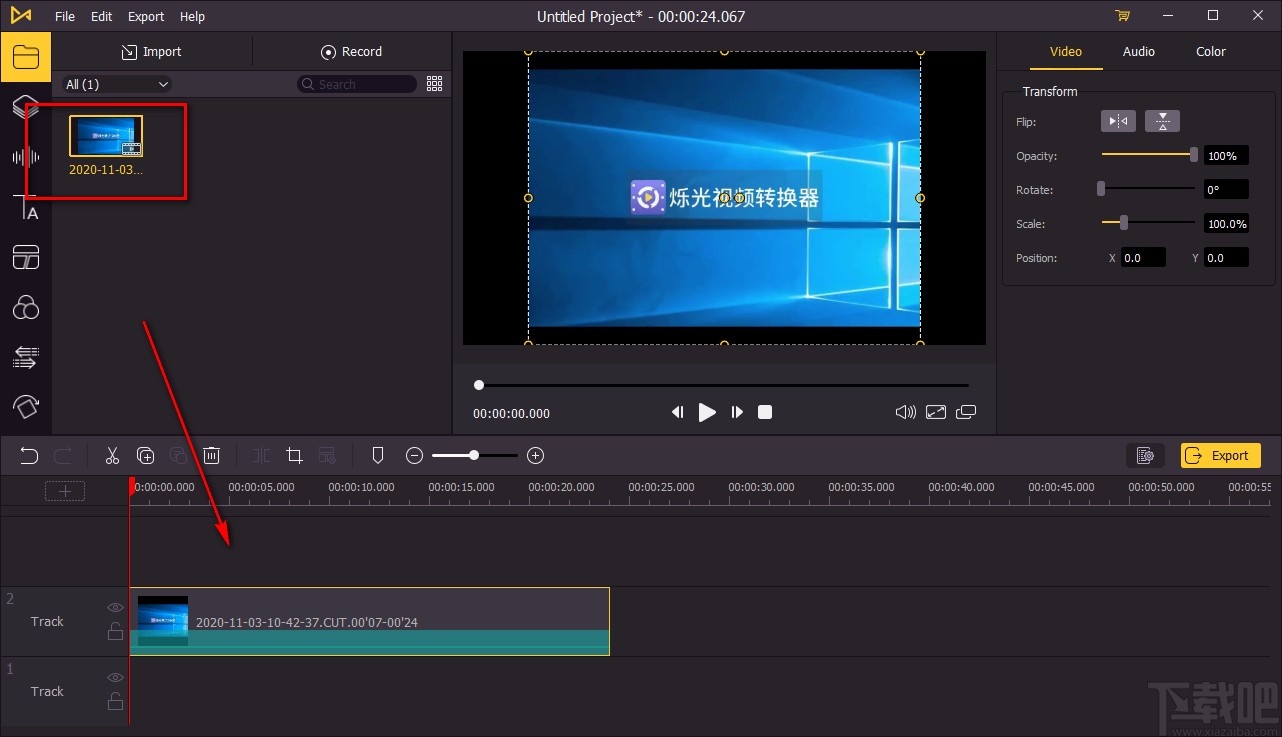The height and width of the screenshot is (737, 1282).
Task: Open the grid view options for media library
Action: [x=434, y=84]
